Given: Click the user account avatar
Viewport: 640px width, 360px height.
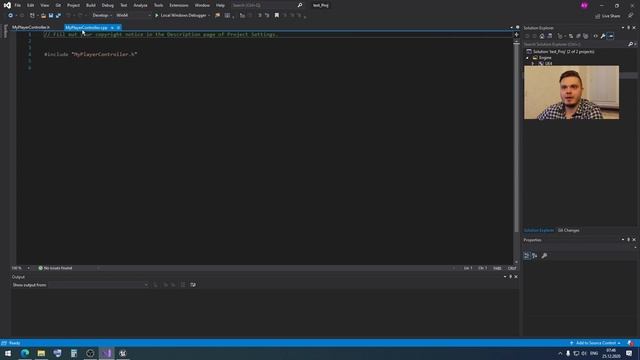Looking at the screenshot, I should [584, 5].
